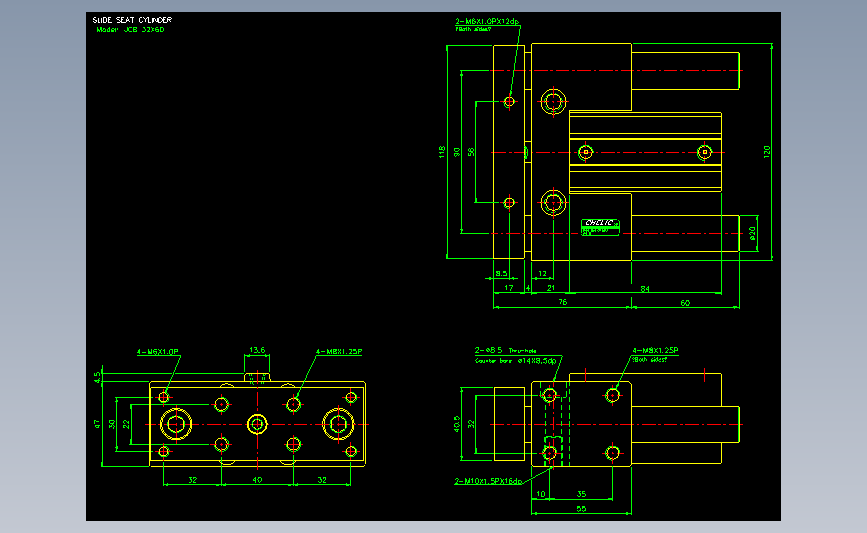Select the "4-M6X1.0P" thread callout

pyautogui.click(x=158, y=352)
